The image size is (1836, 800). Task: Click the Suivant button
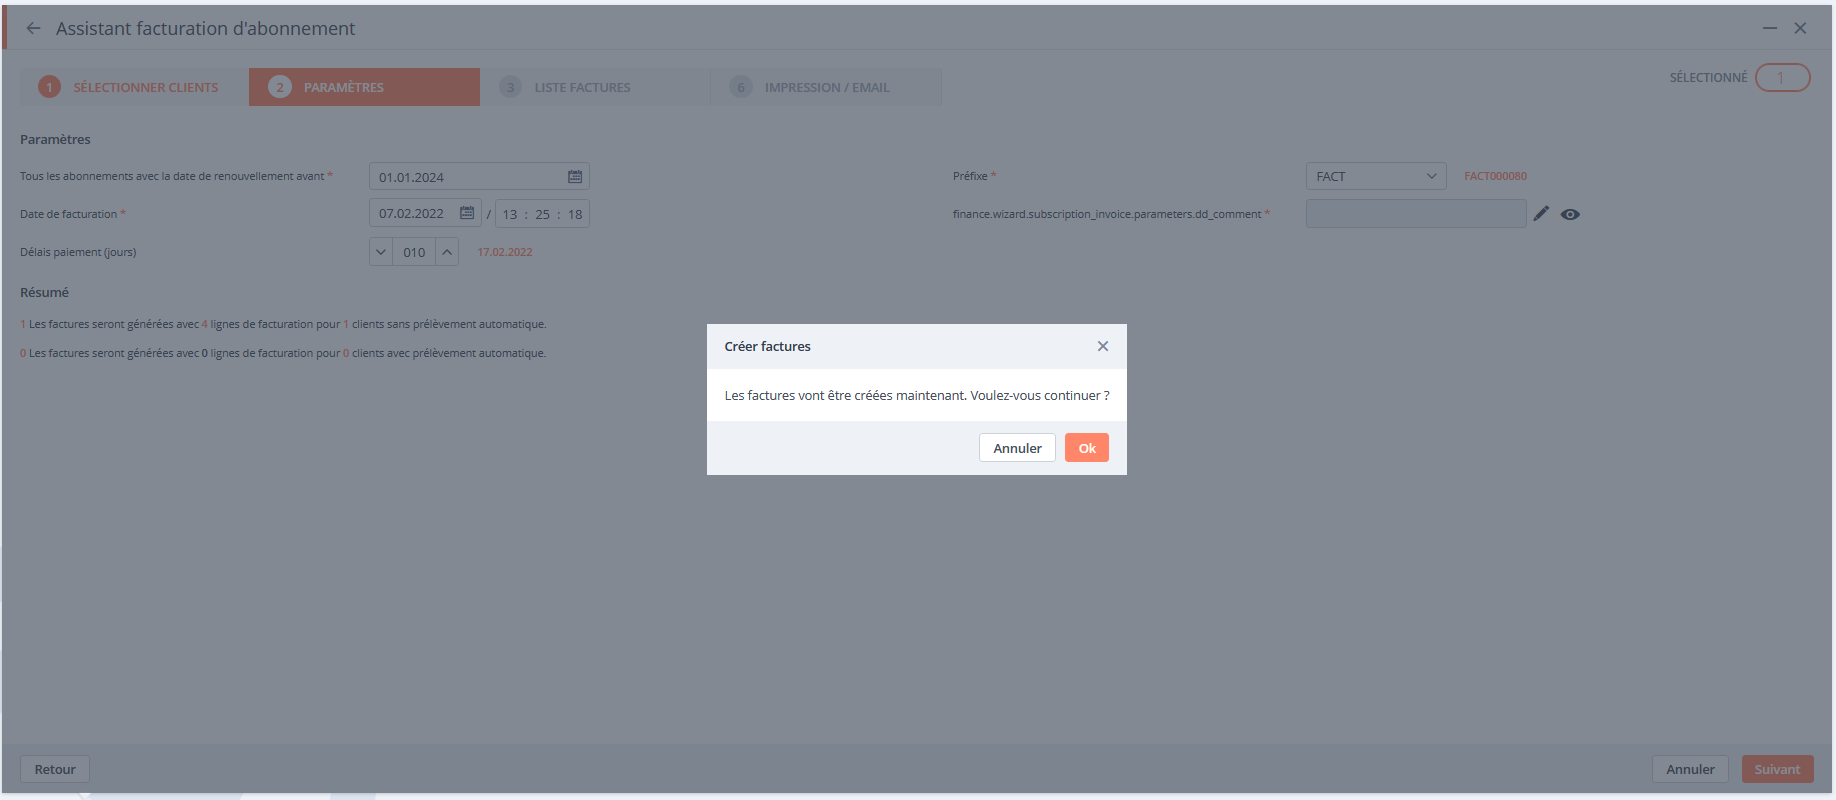1777,769
